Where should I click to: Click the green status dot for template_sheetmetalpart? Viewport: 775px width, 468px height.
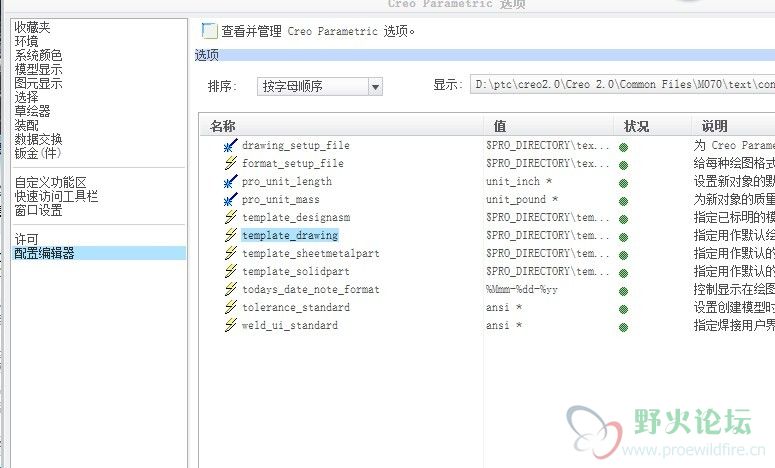coord(623,255)
